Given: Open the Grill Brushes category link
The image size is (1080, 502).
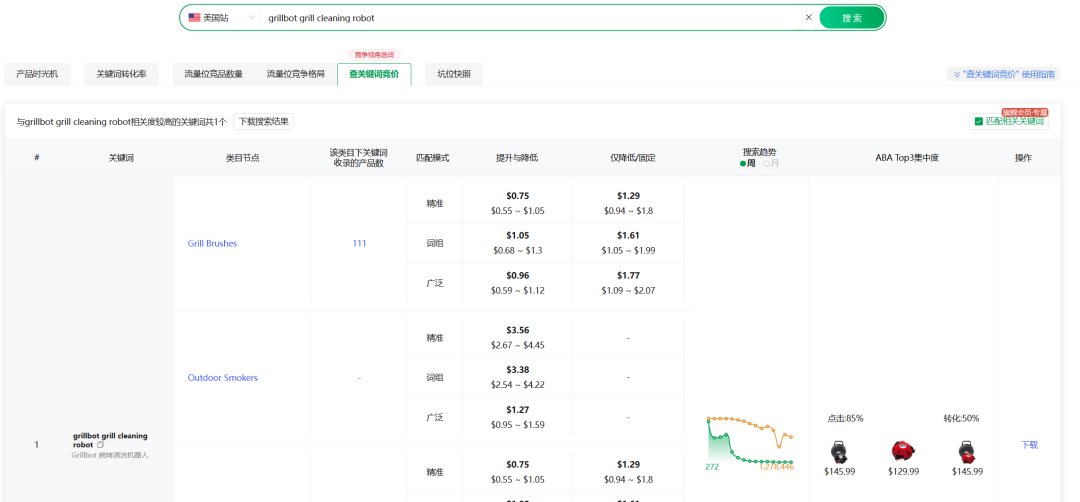Looking at the screenshot, I should pos(212,243).
